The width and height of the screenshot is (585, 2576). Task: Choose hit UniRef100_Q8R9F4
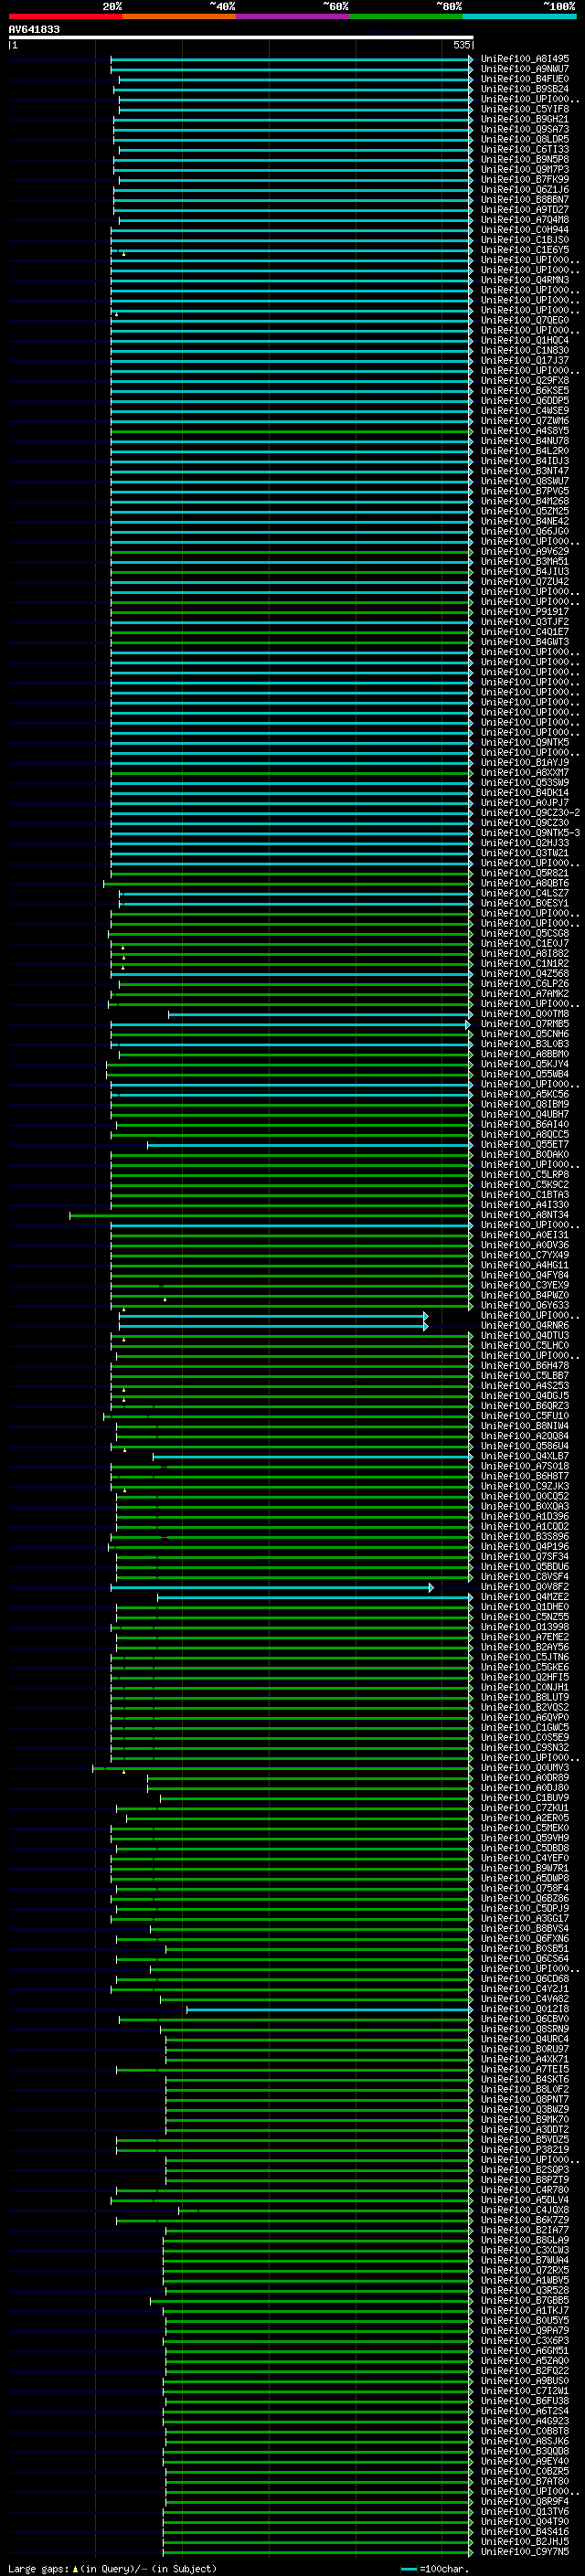point(524,2501)
